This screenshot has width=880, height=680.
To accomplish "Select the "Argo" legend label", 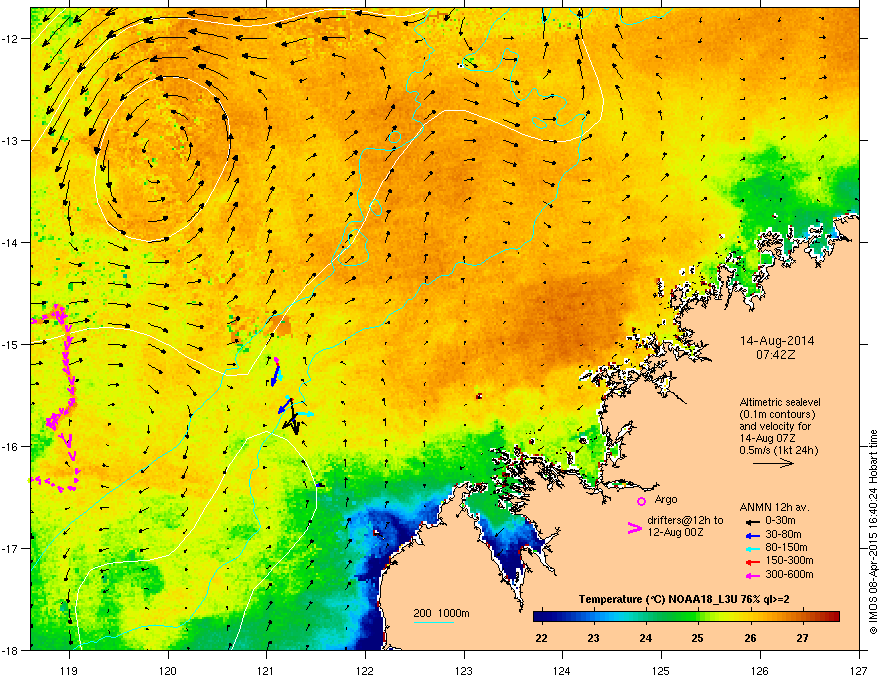I will [x=666, y=499].
